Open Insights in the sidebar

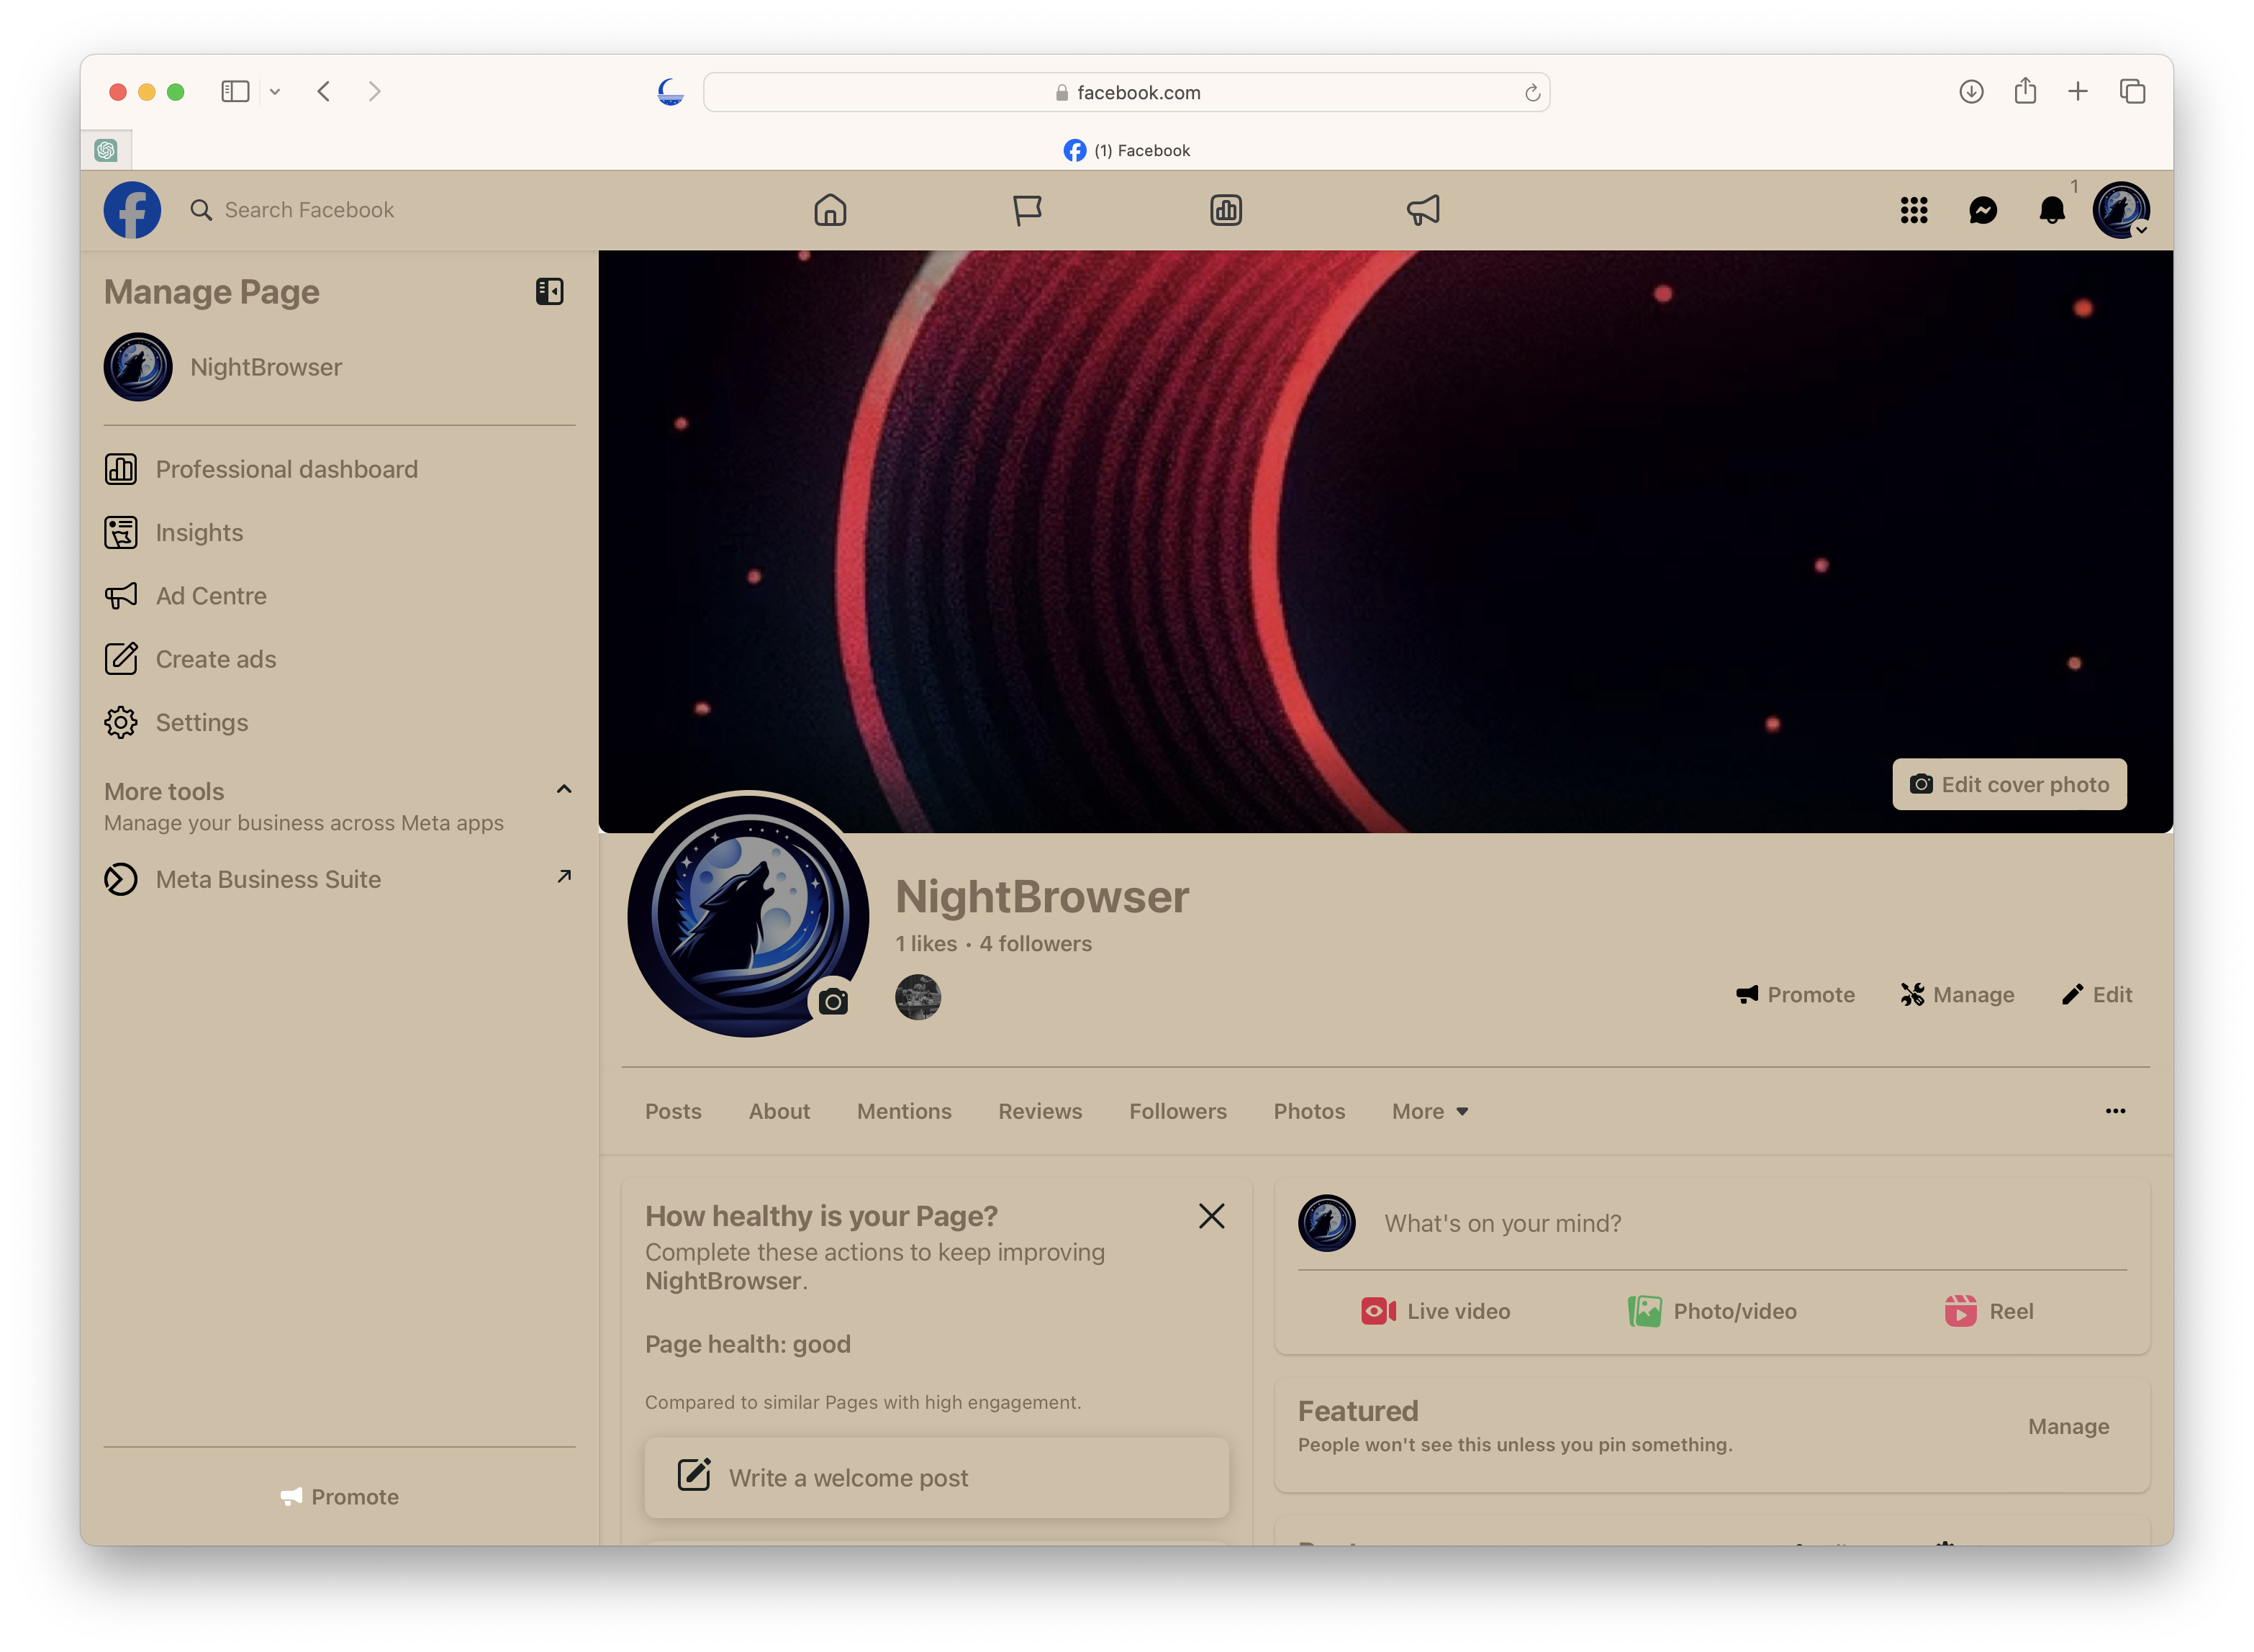tap(339, 532)
